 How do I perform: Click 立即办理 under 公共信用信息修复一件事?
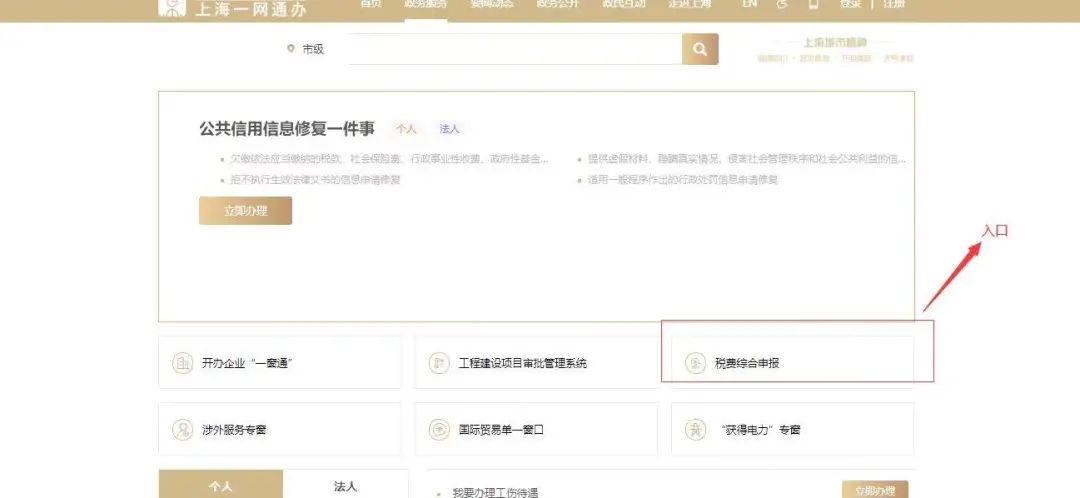[x=245, y=211]
